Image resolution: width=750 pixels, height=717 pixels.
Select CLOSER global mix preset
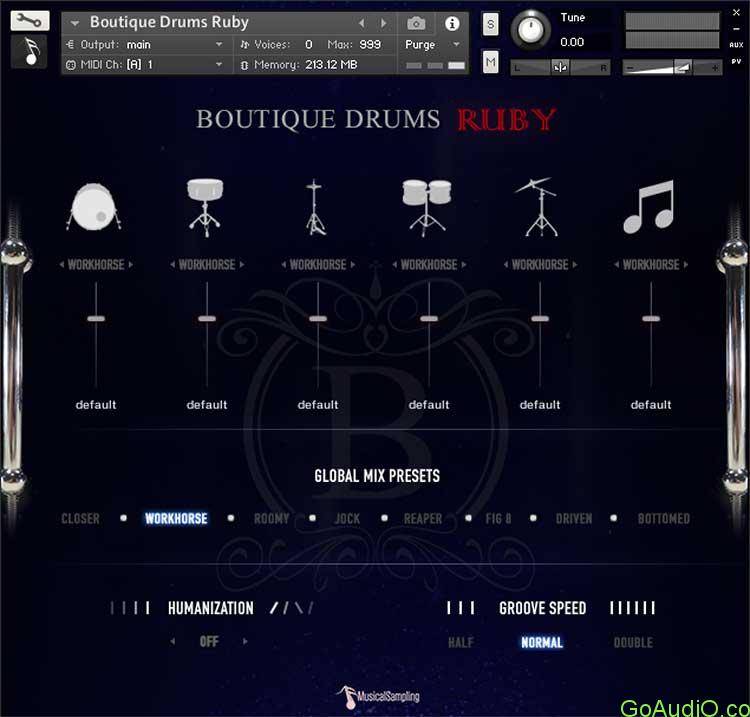pyautogui.click(x=80, y=518)
